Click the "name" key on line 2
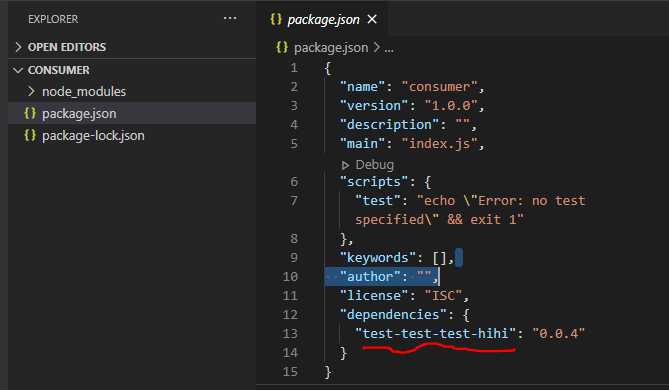This screenshot has height=390, width=669. coord(362,87)
